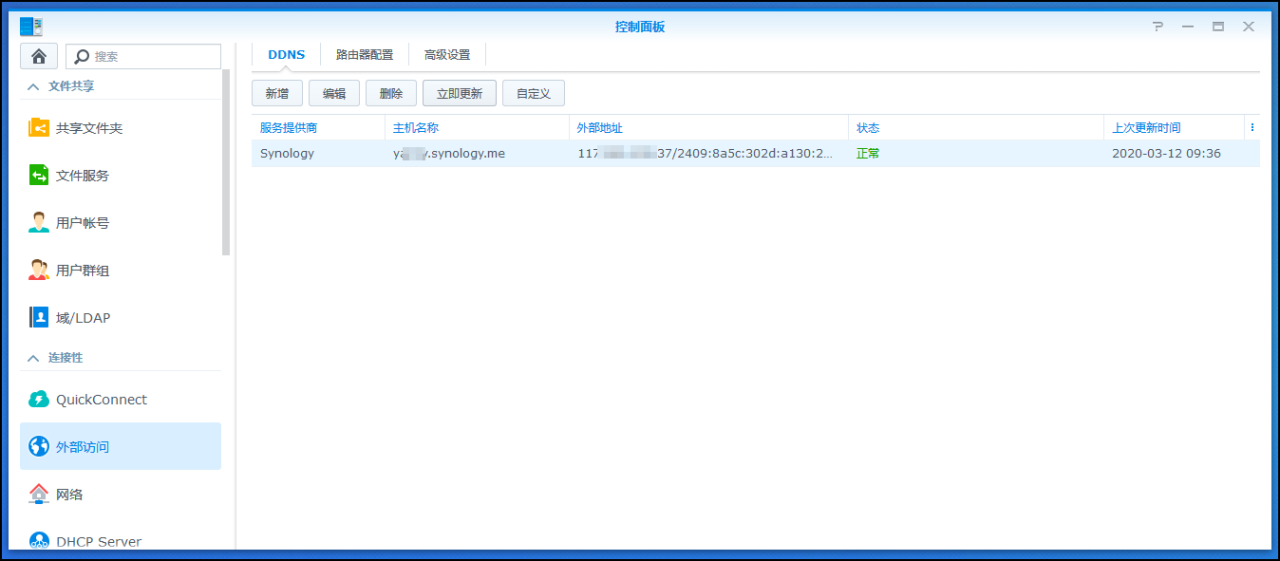Image resolution: width=1280 pixels, height=561 pixels.
Task: Click the 自定义 button
Action: (x=533, y=93)
